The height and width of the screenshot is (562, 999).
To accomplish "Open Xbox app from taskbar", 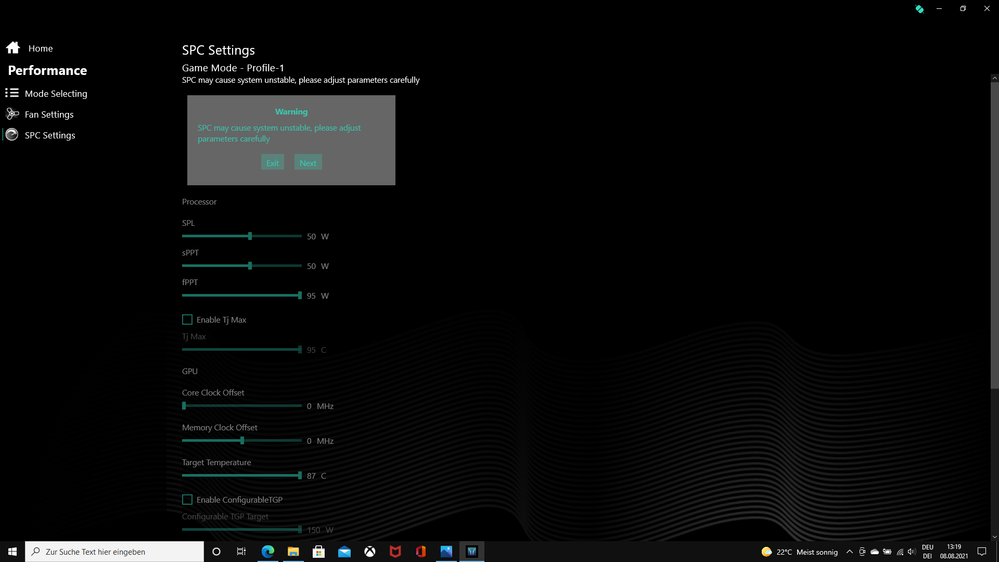I will [370, 552].
